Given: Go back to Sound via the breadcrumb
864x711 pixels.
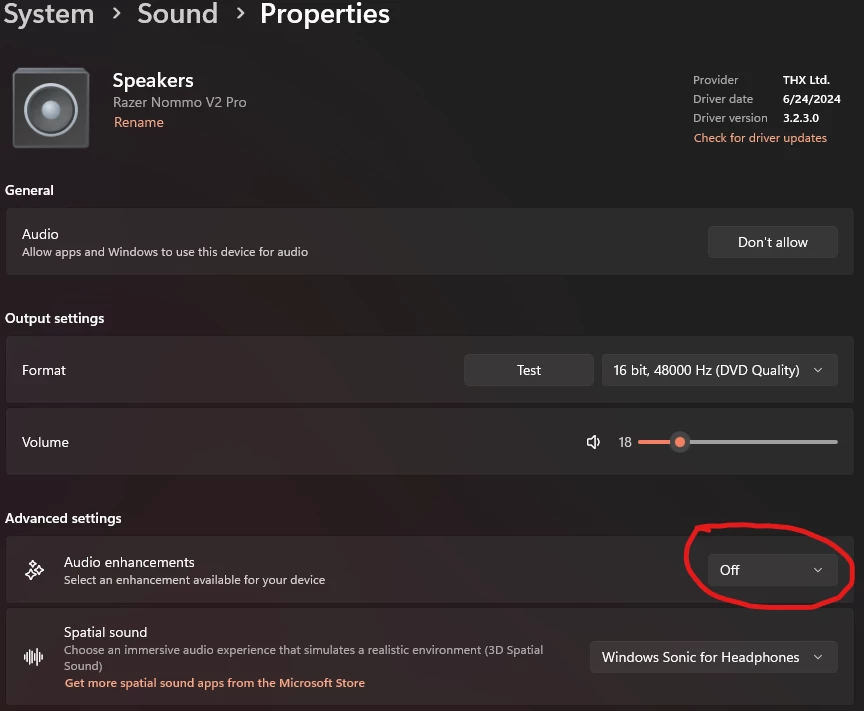Looking at the screenshot, I should pyautogui.click(x=177, y=15).
